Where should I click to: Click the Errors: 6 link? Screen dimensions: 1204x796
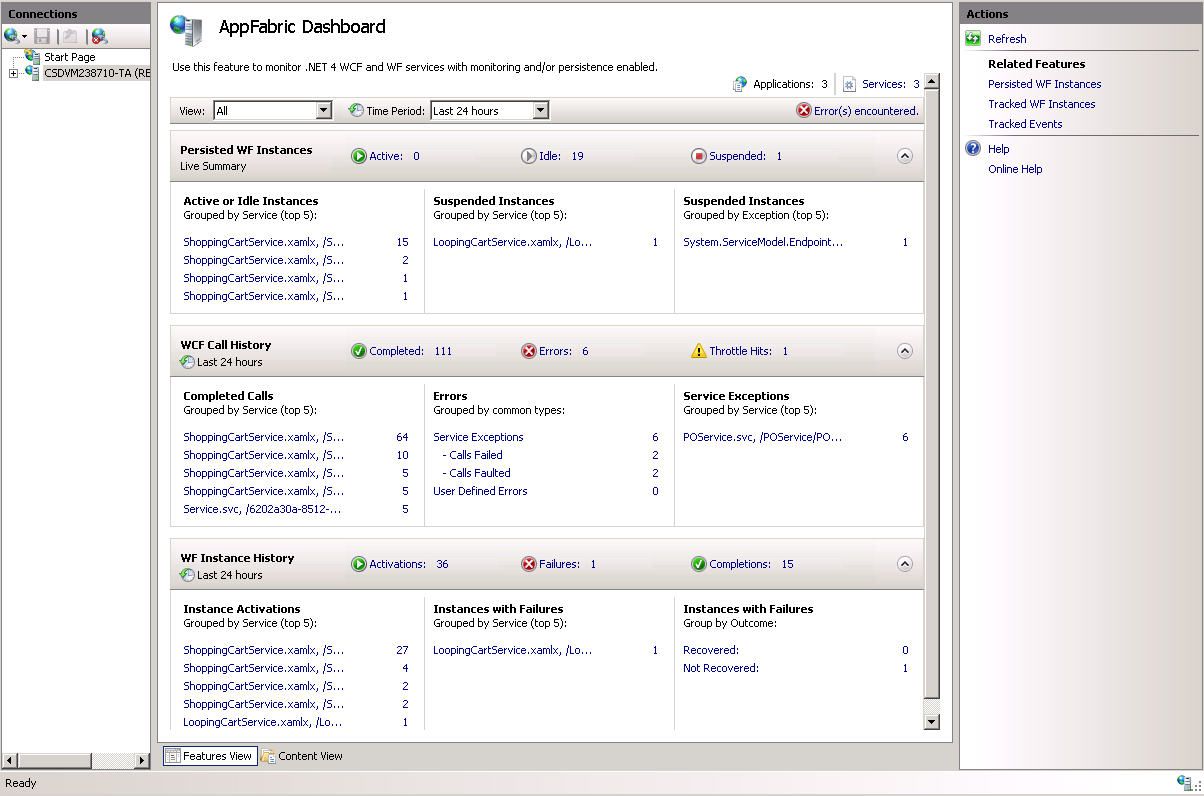pyautogui.click(x=564, y=351)
